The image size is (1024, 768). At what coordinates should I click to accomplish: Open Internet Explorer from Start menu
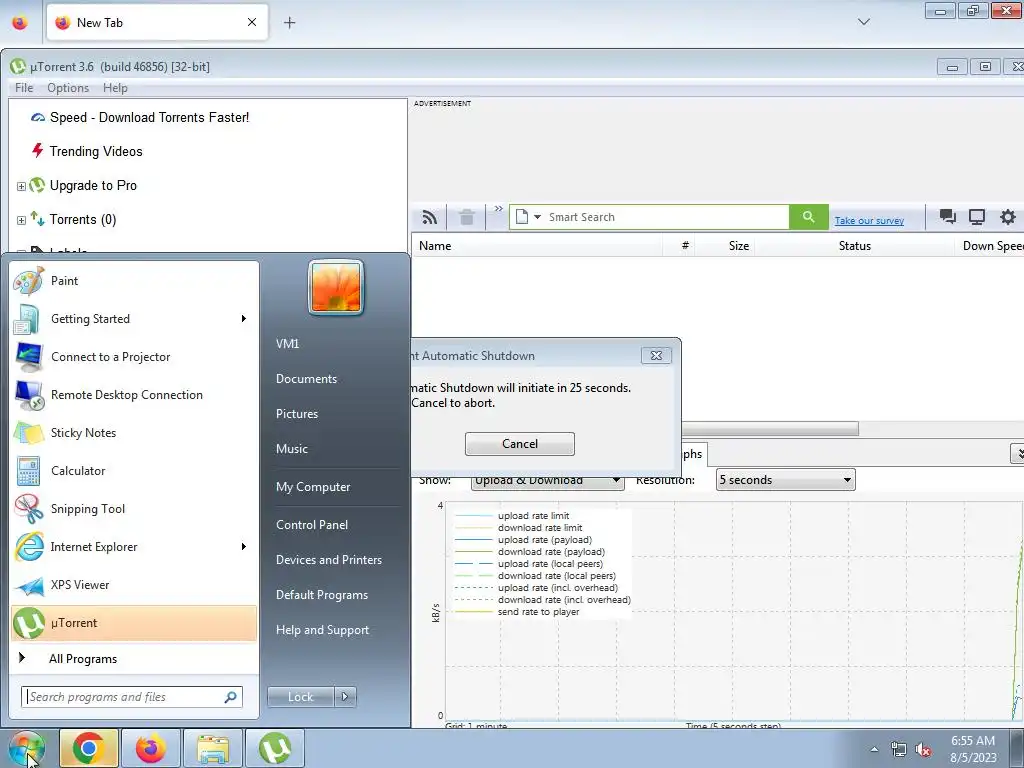[134, 547]
